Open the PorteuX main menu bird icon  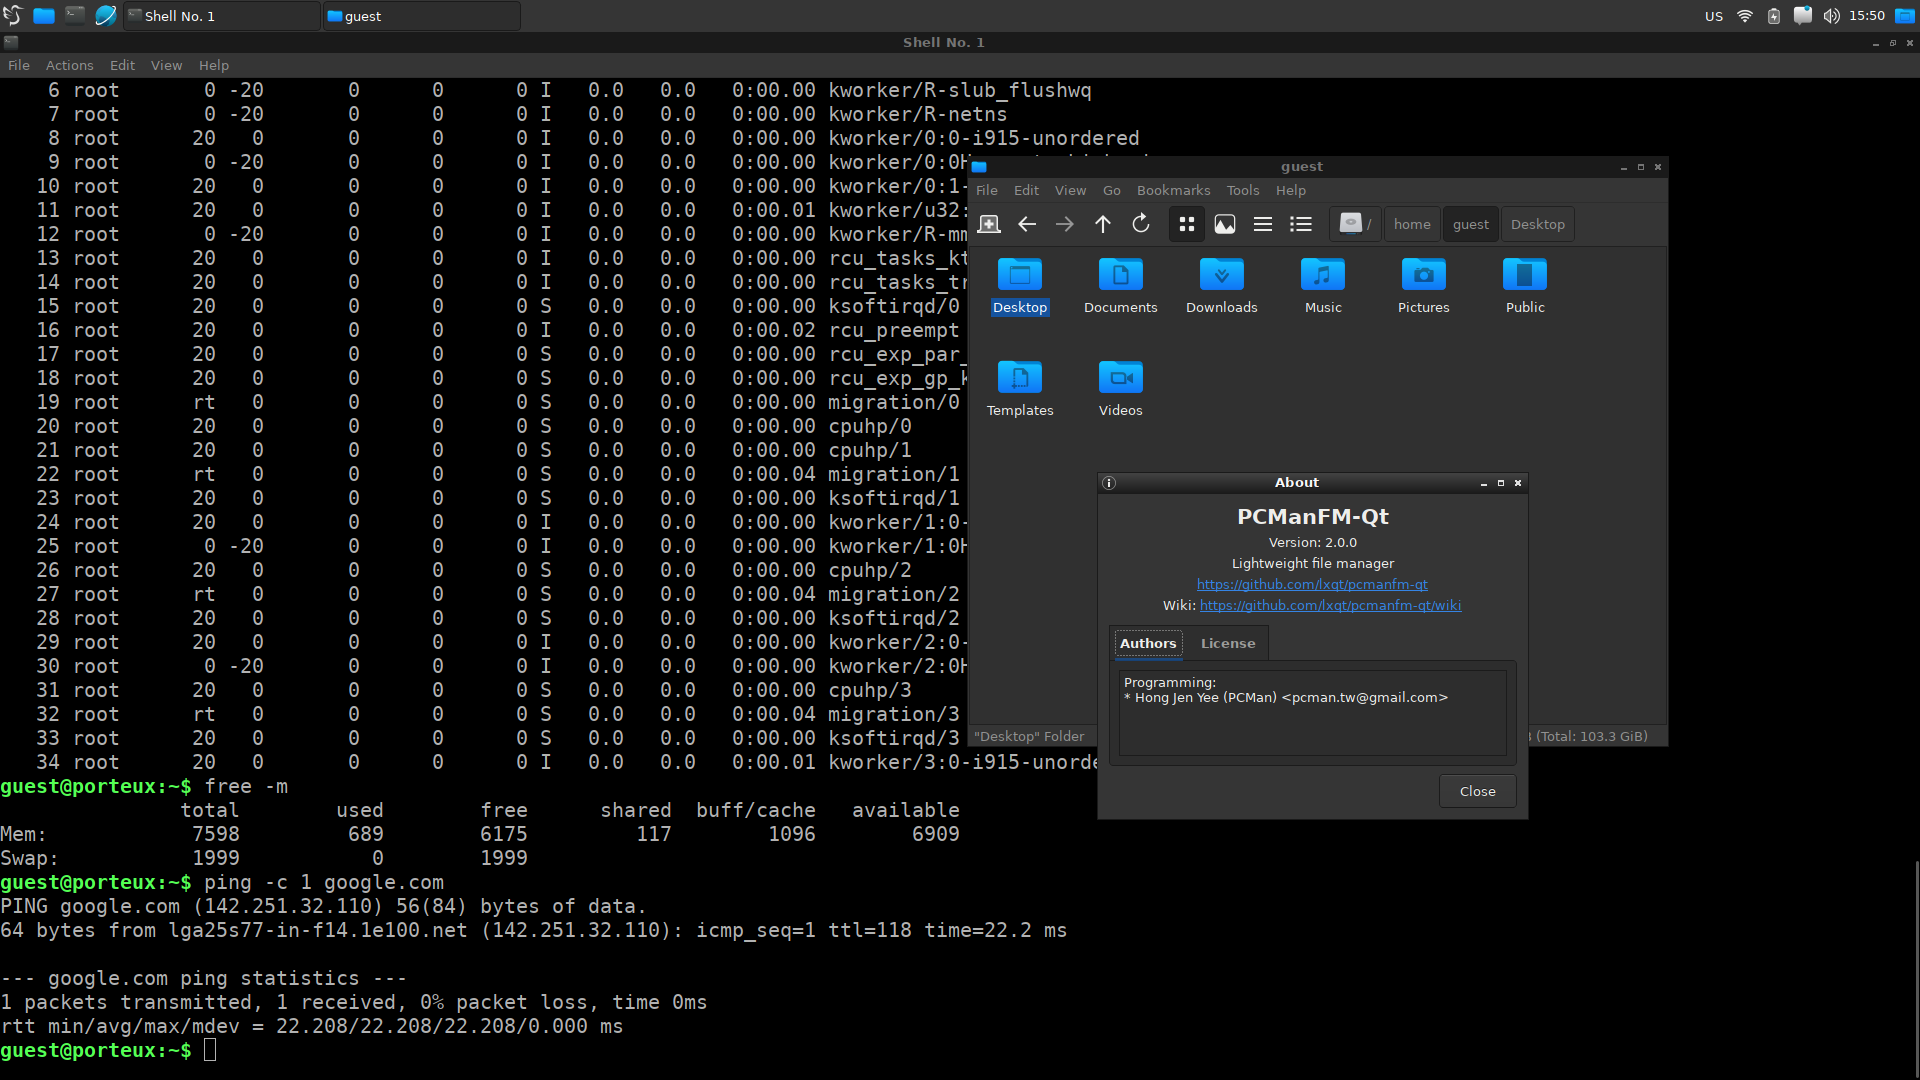(13, 15)
